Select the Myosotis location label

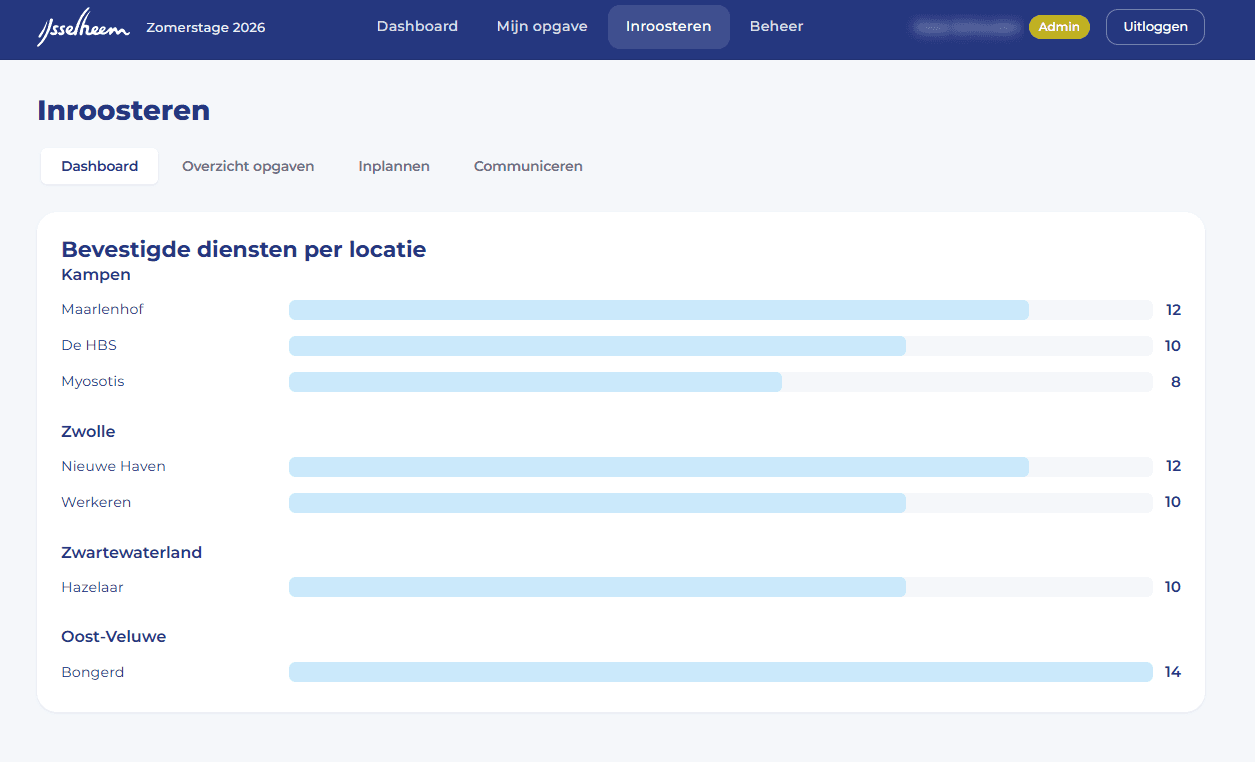93,381
